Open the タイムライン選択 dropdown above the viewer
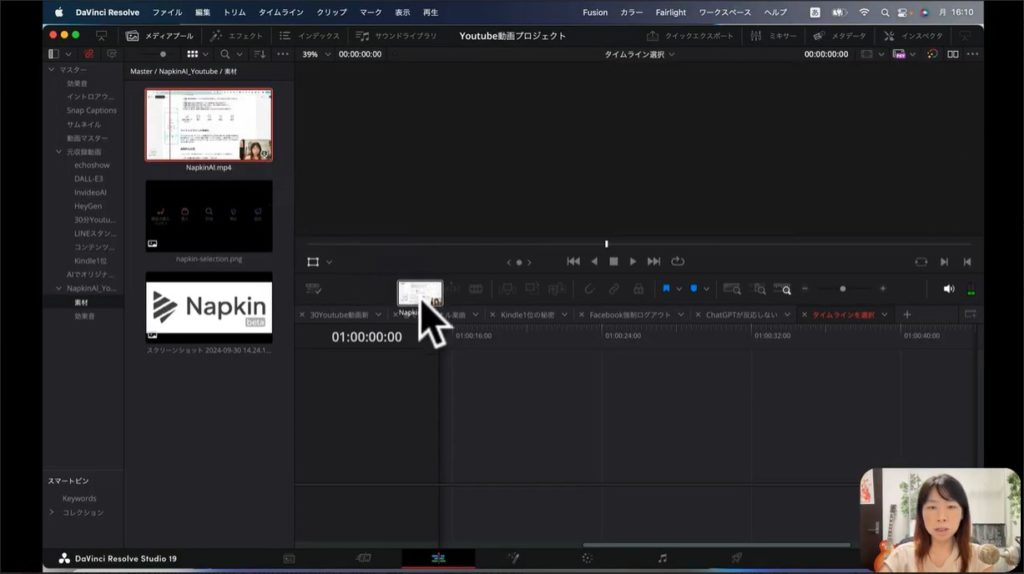 639,54
